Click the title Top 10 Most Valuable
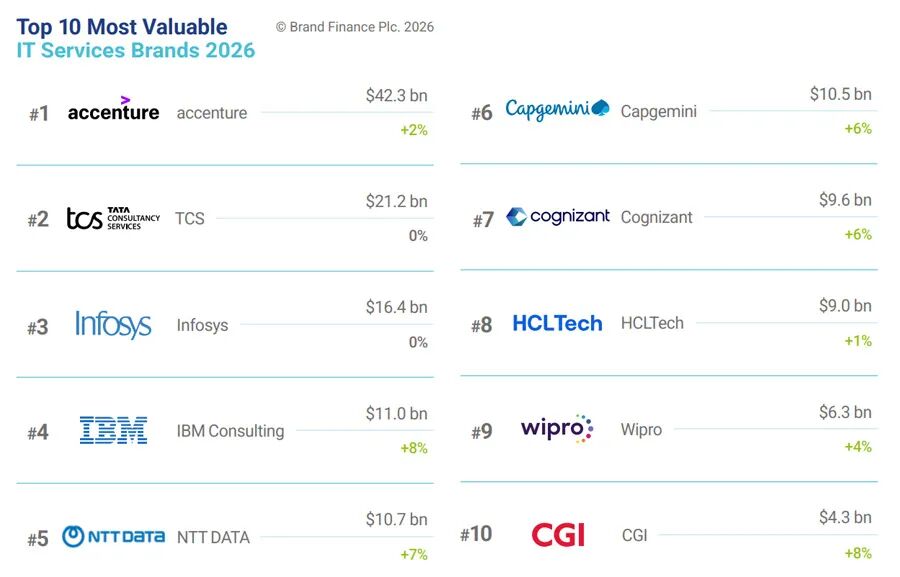Screen dimensions: 900x577 pos(122,27)
